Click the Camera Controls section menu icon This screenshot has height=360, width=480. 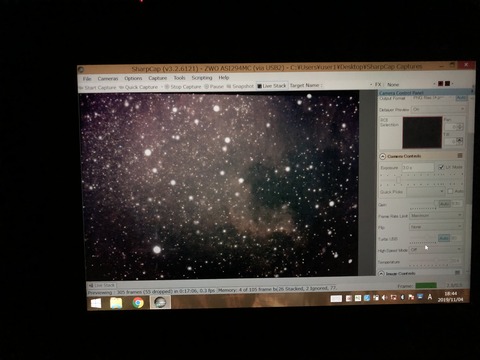click(460, 155)
